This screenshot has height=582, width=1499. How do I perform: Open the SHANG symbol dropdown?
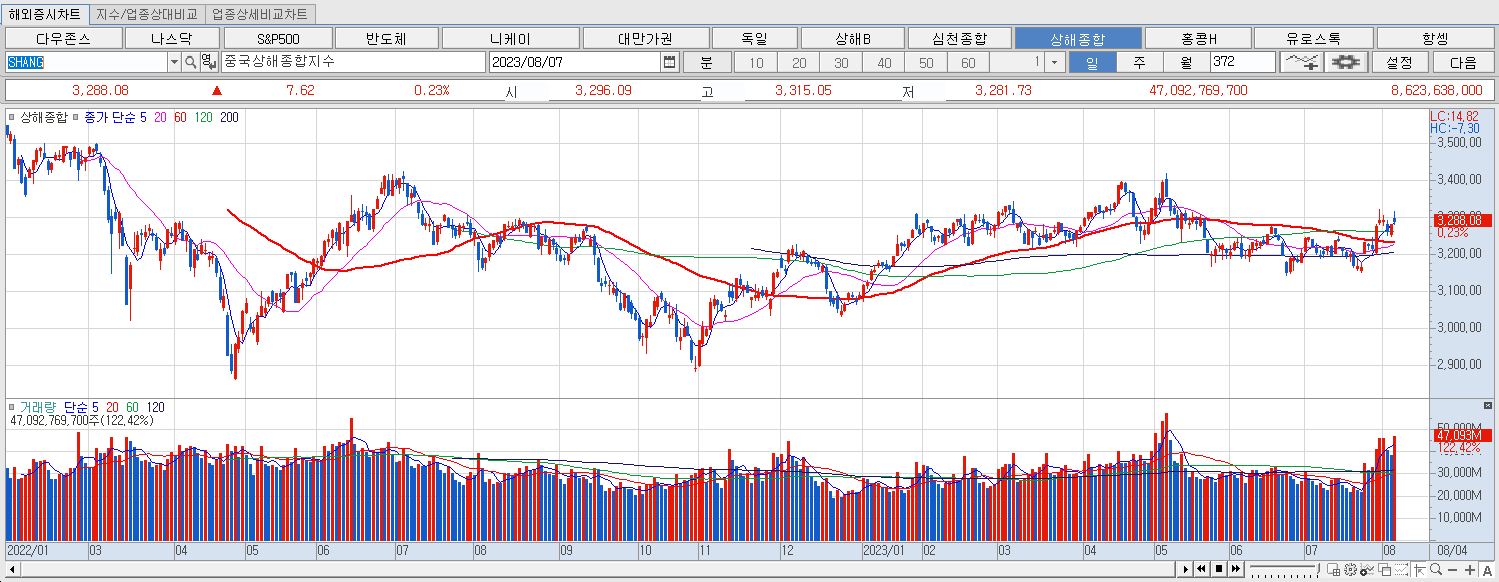pyautogui.click(x=173, y=61)
